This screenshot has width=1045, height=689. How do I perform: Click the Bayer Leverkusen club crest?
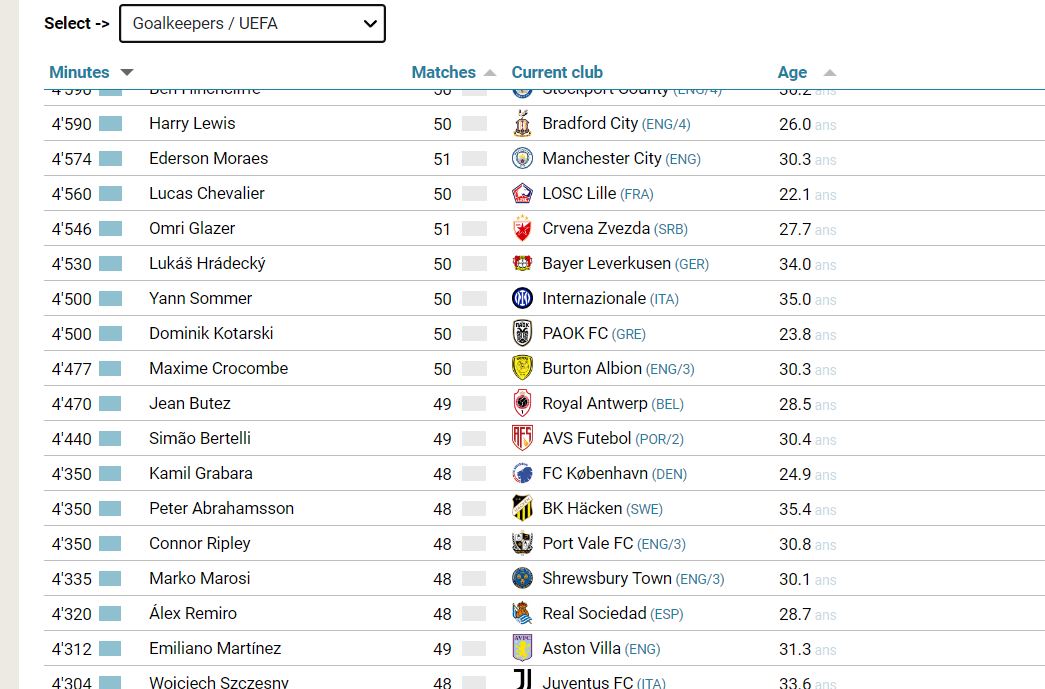[522, 263]
